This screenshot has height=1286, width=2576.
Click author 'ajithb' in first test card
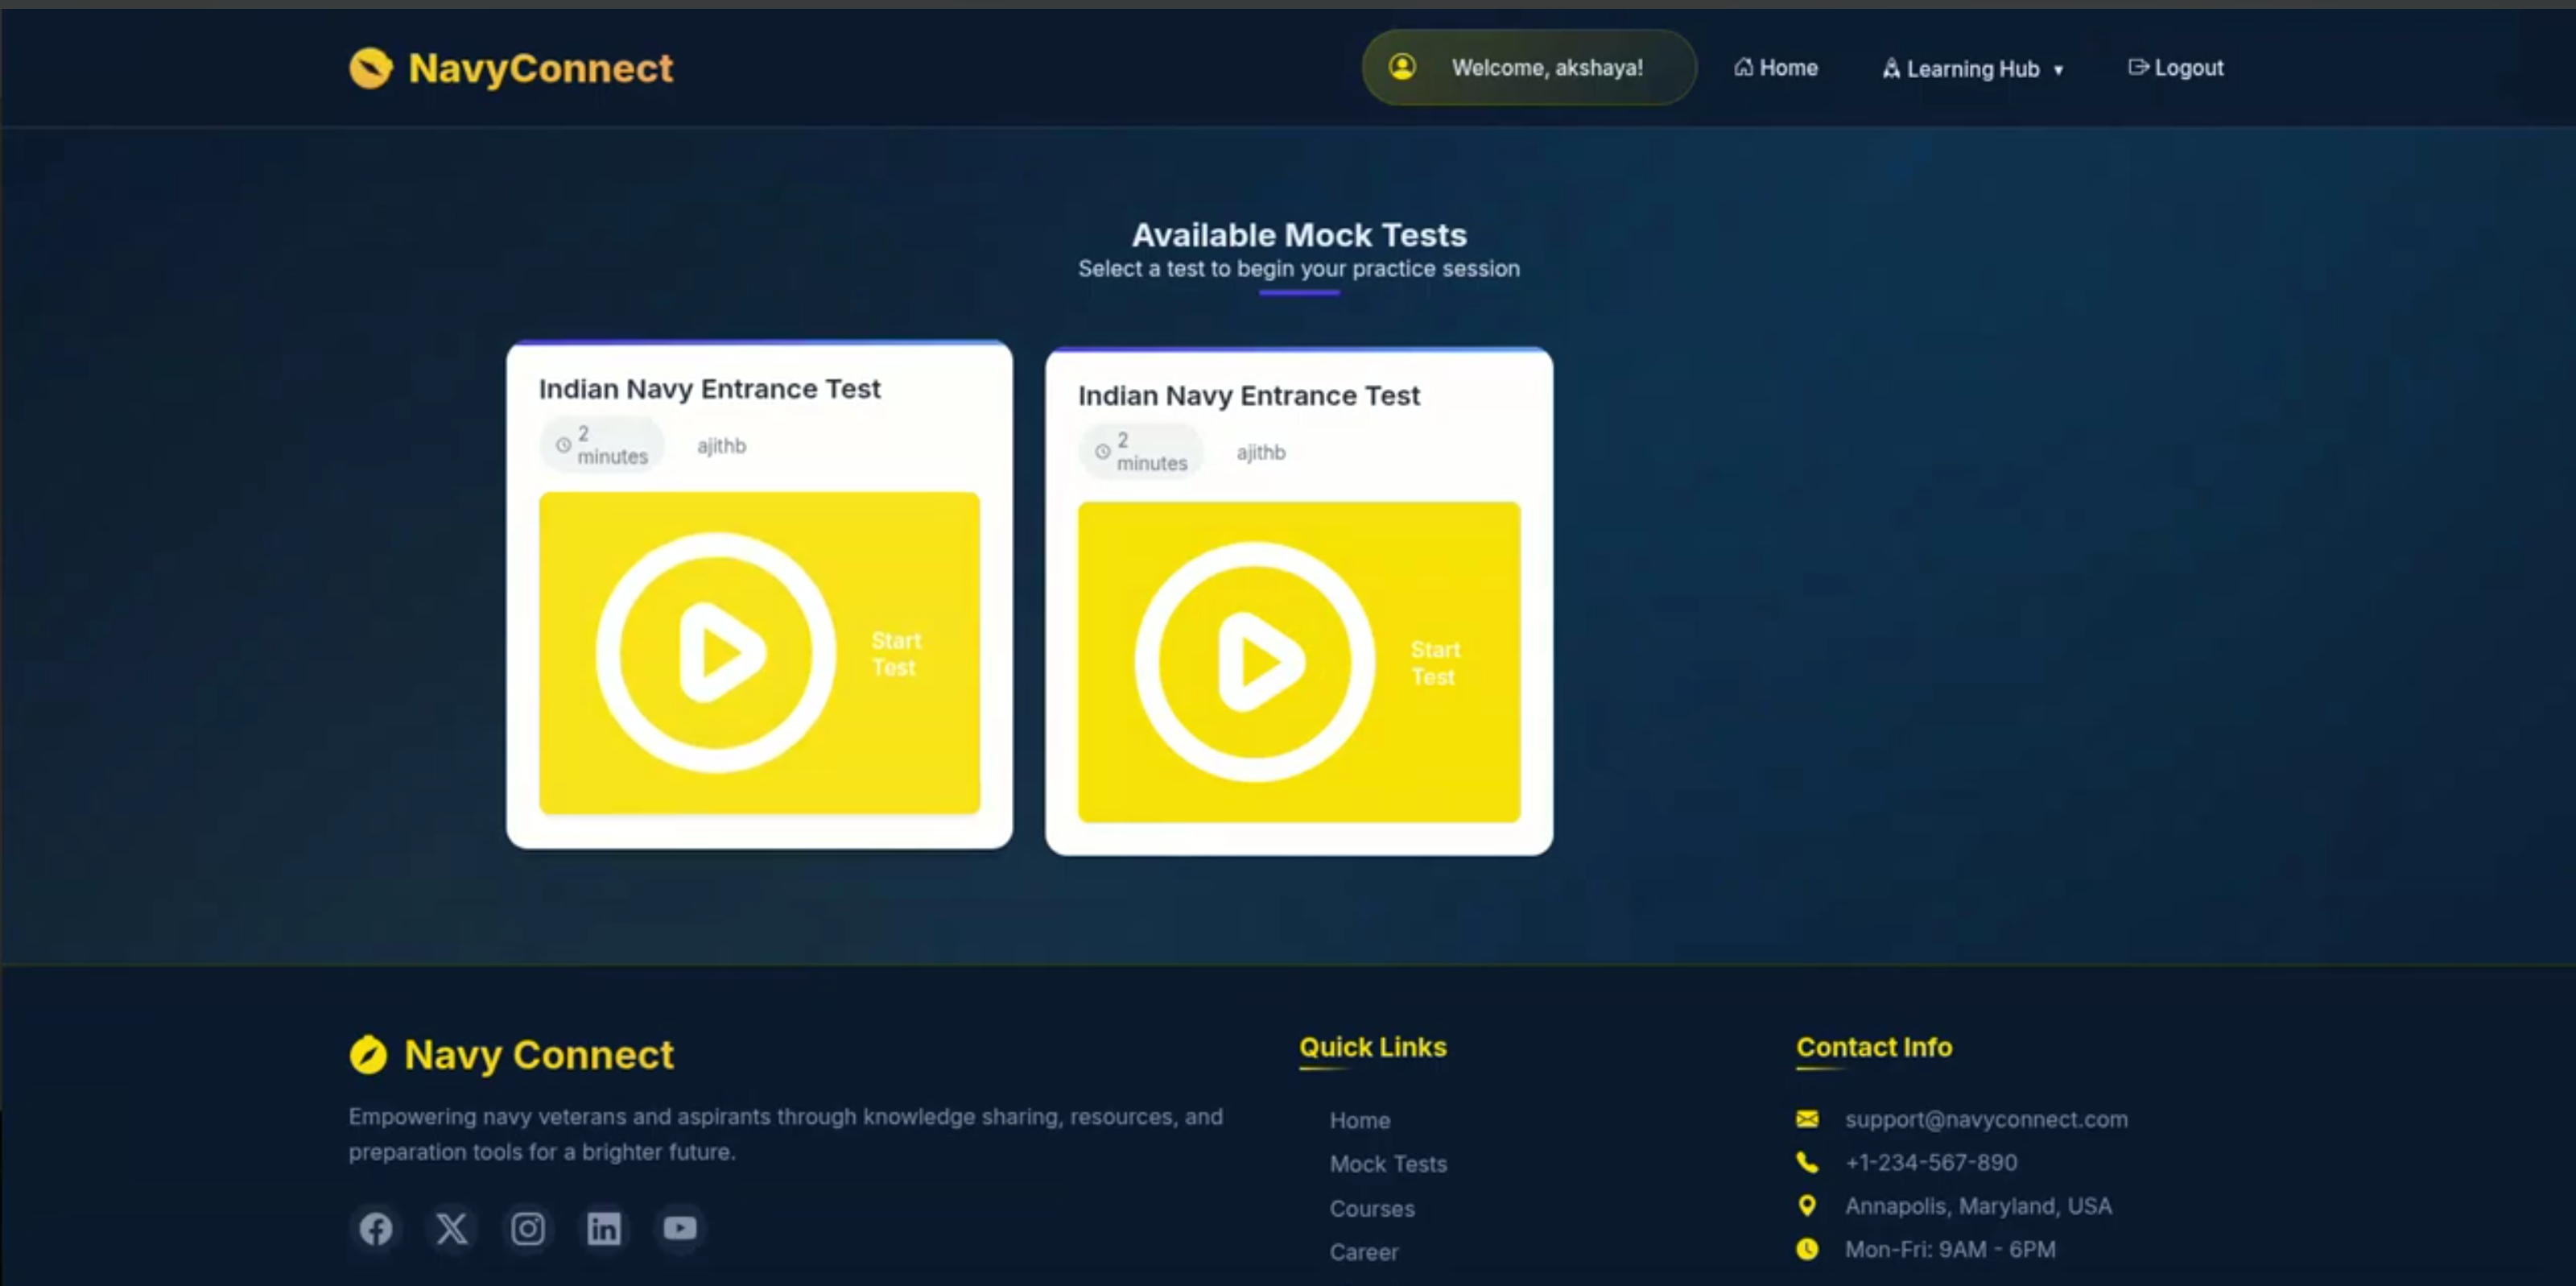[721, 445]
